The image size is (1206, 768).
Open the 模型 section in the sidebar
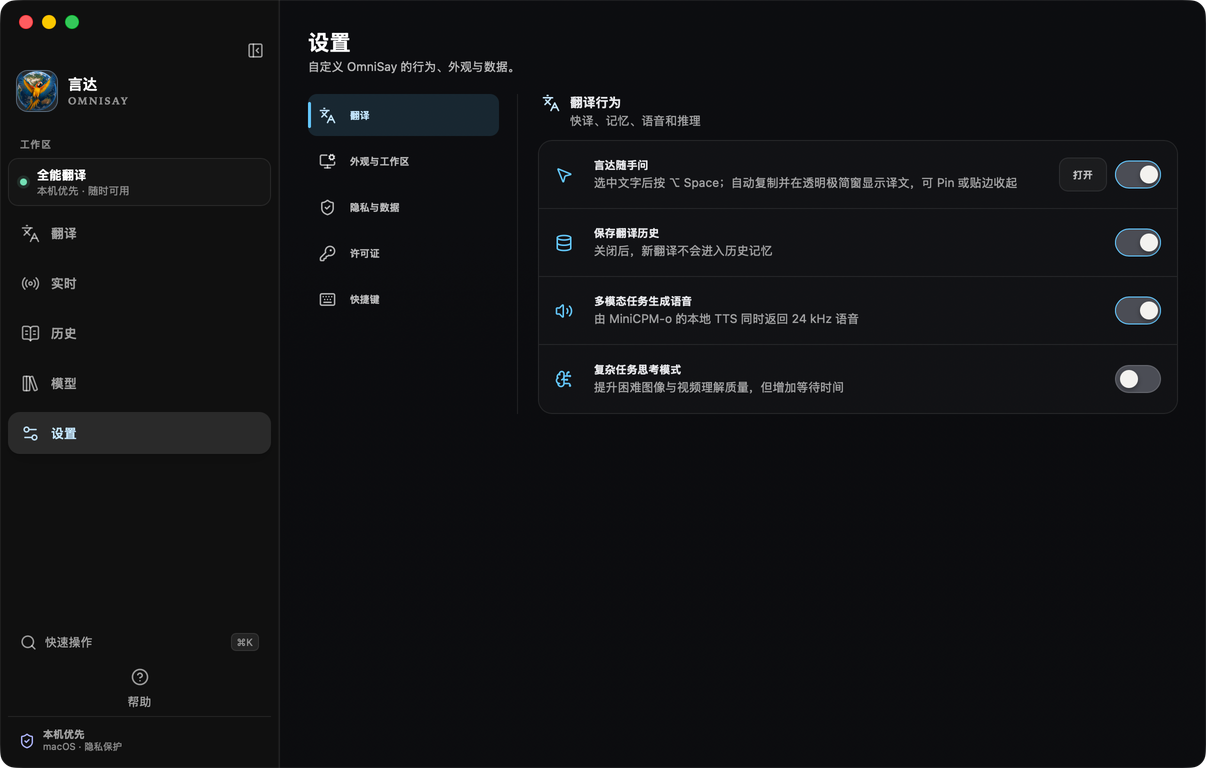[x=139, y=383]
